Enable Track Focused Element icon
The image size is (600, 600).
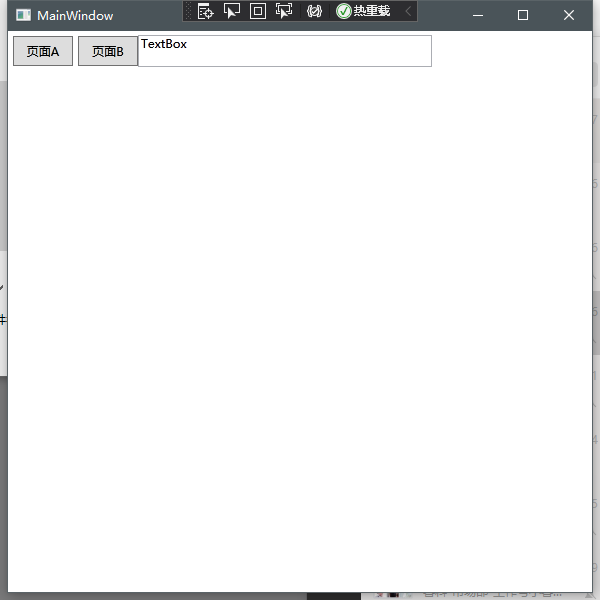(x=284, y=11)
